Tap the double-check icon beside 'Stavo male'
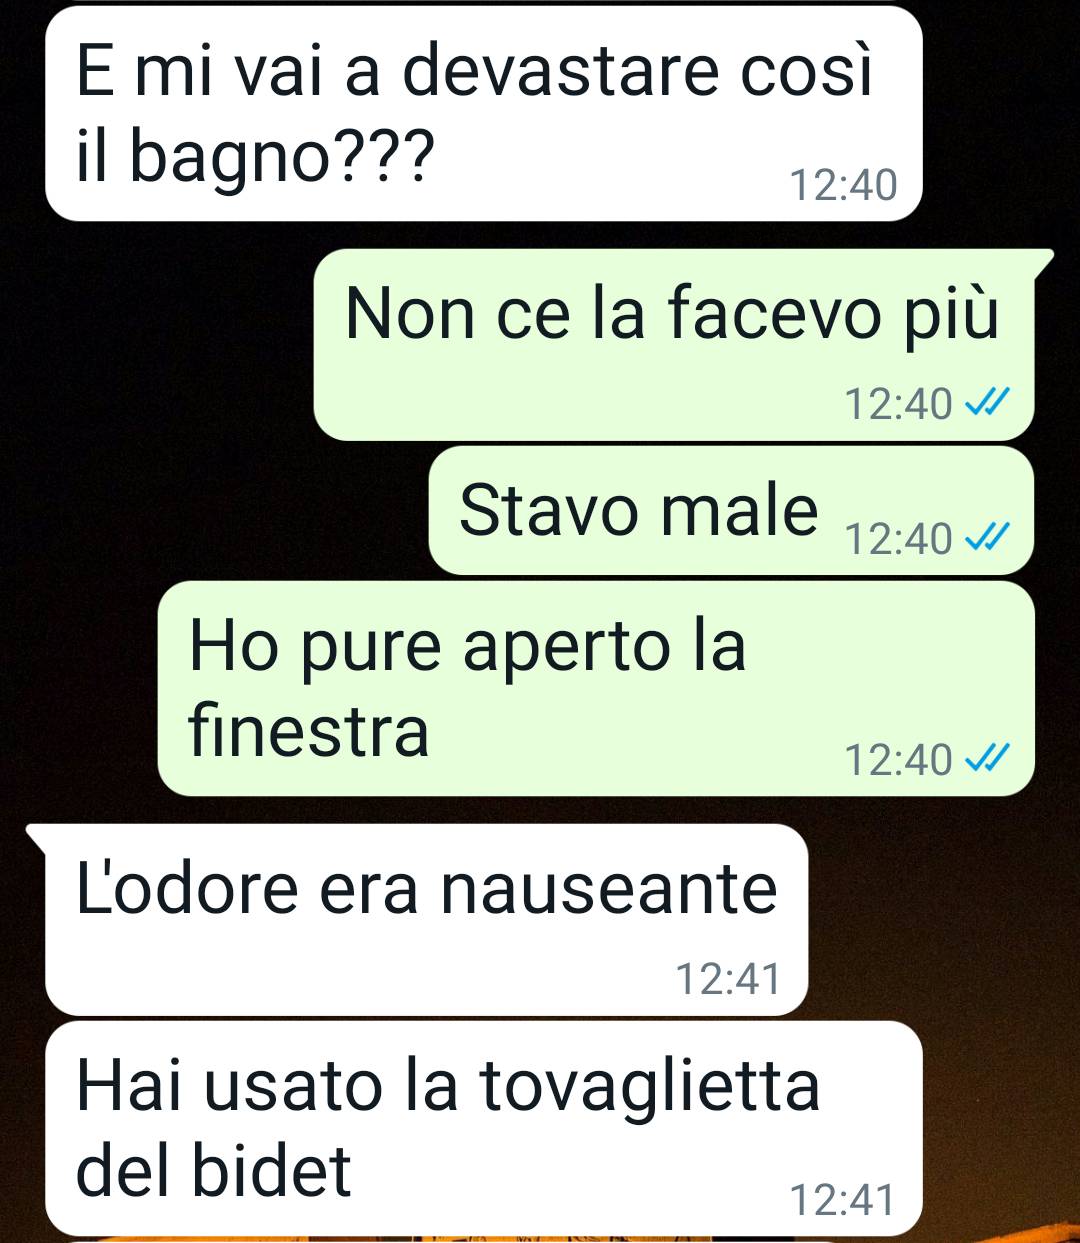 (x=986, y=538)
